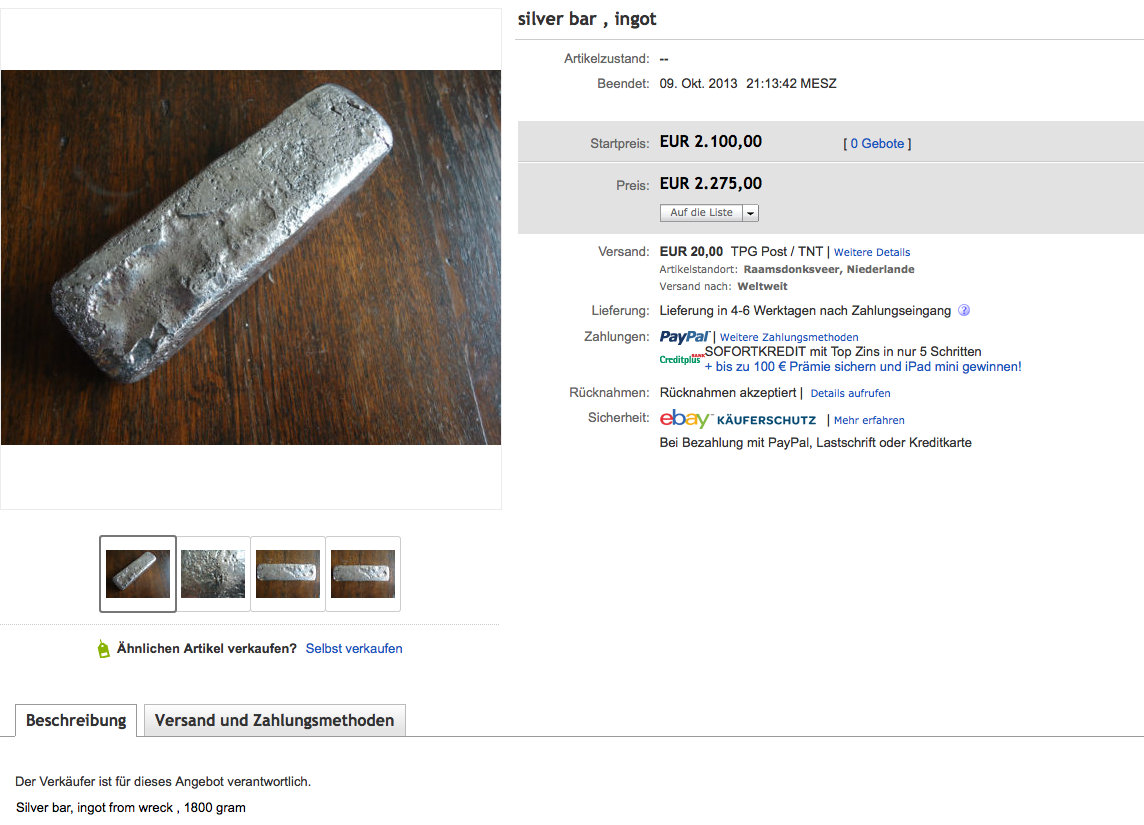This screenshot has height=825, width=1144.
Task: Open the 0 Gebote bids link
Action: [x=877, y=144]
